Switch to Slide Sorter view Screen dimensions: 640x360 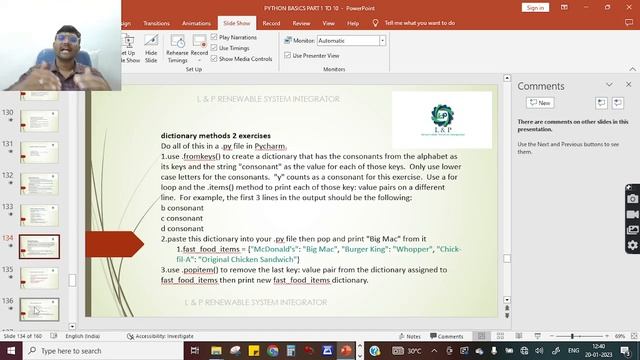pos(500,336)
